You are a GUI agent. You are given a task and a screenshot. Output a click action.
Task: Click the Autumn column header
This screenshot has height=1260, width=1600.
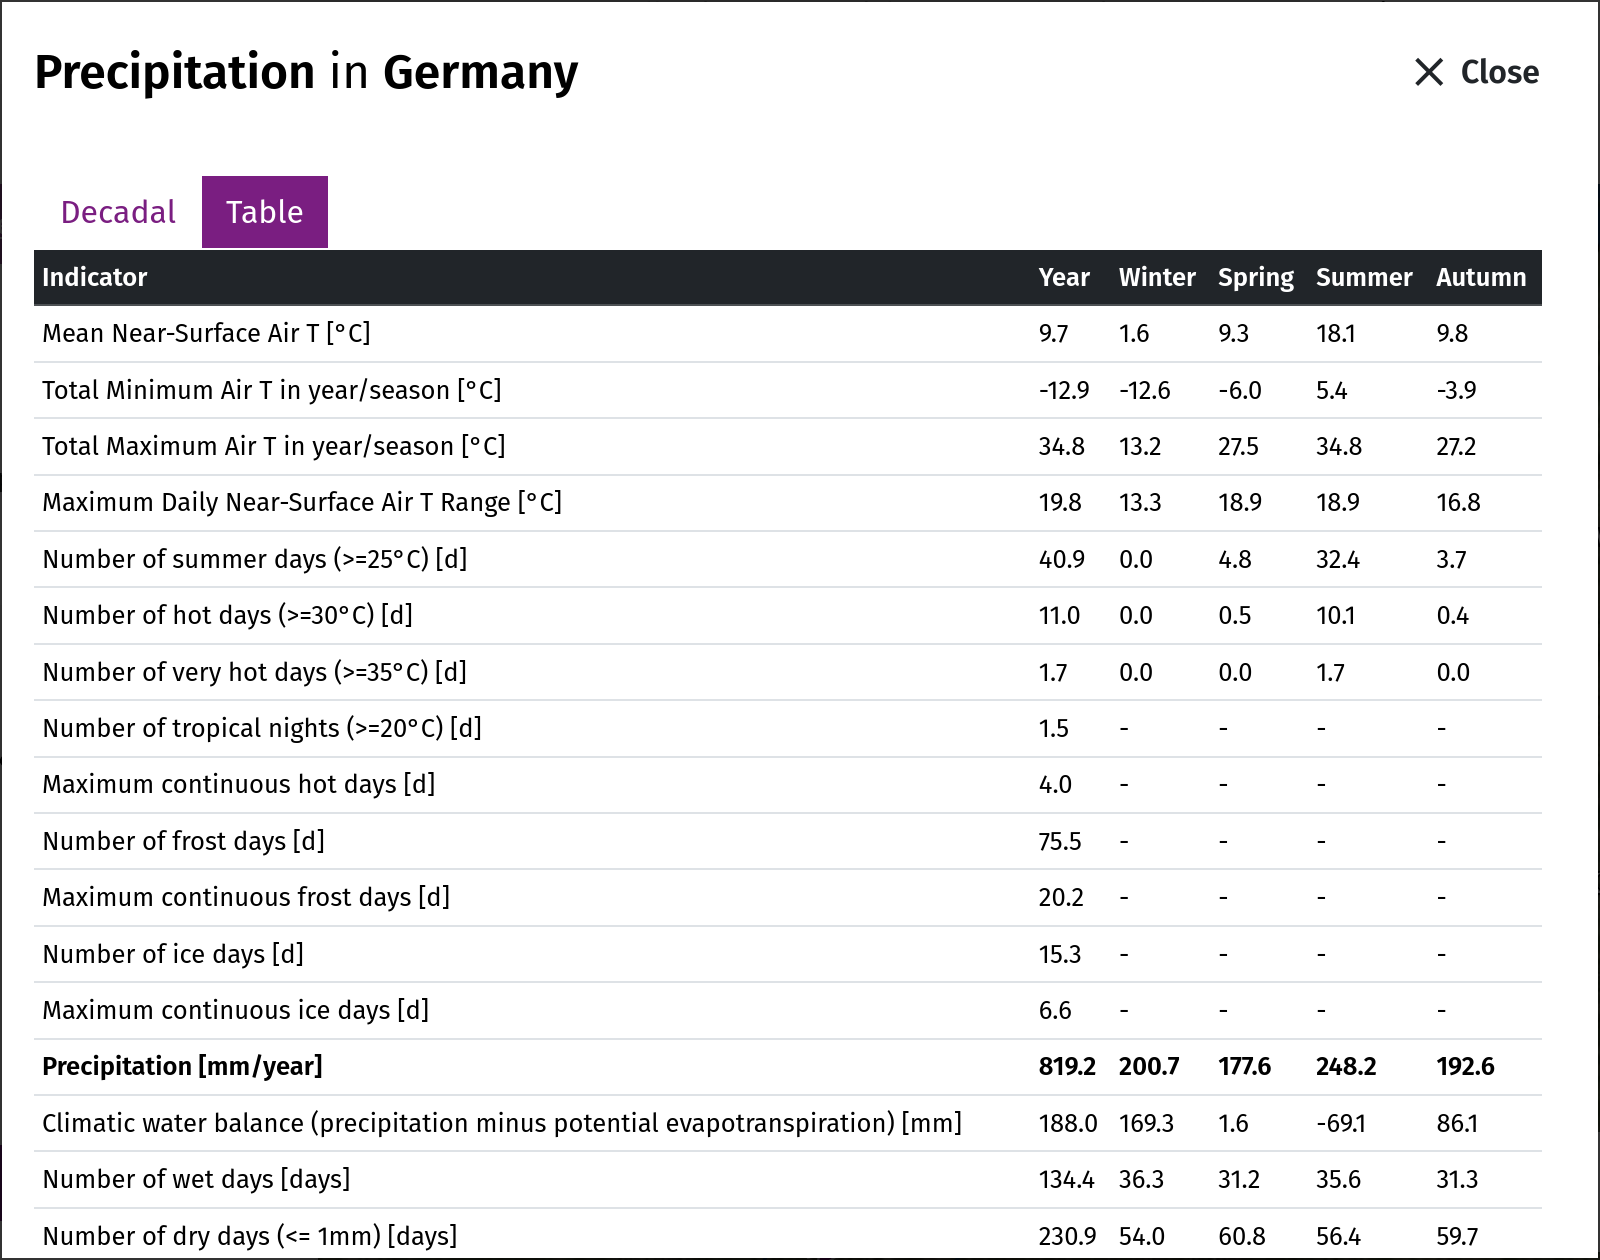(1481, 277)
